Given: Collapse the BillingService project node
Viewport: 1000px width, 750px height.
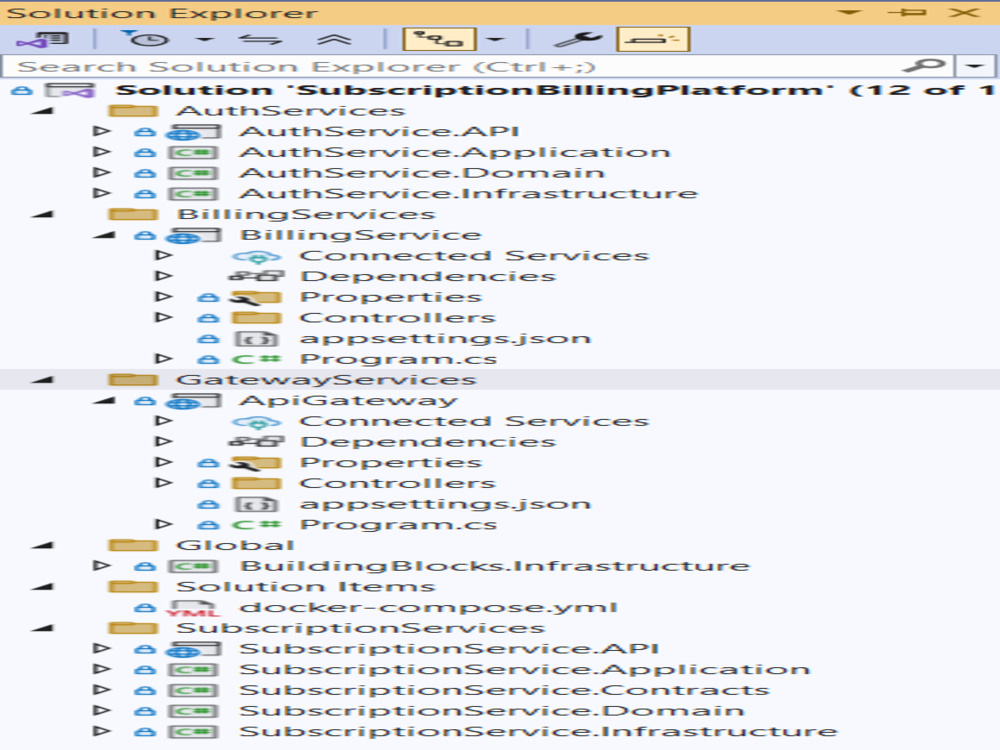Looking at the screenshot, I should coord(105,235).
